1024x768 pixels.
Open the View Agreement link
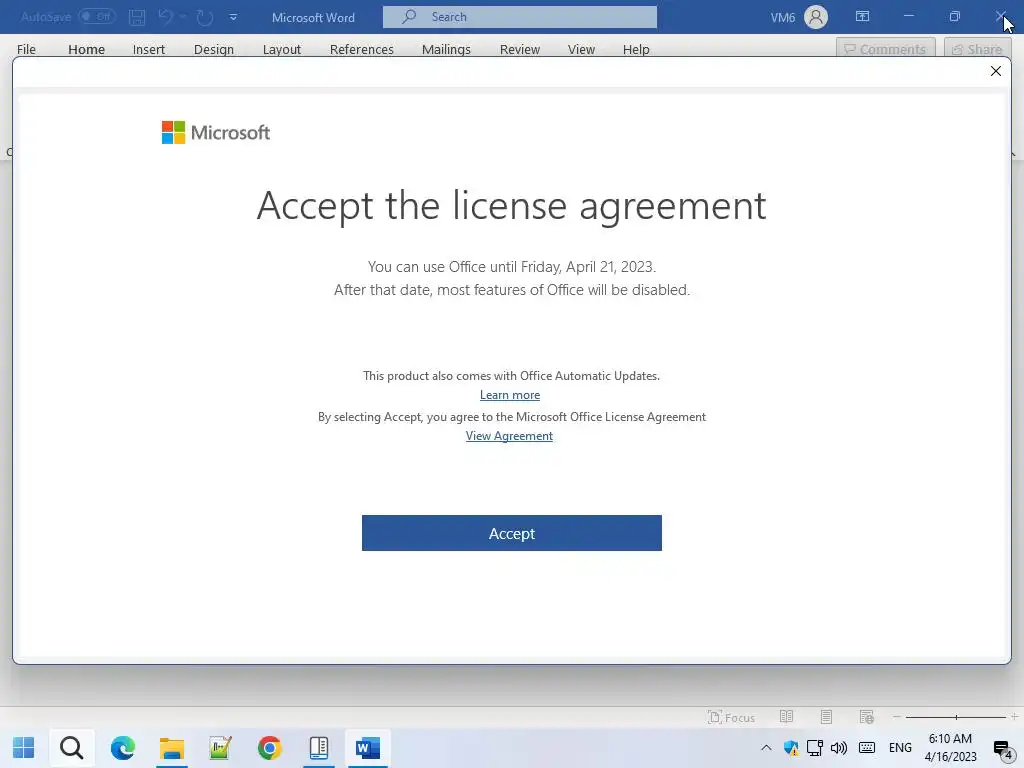tap(509, 436)
